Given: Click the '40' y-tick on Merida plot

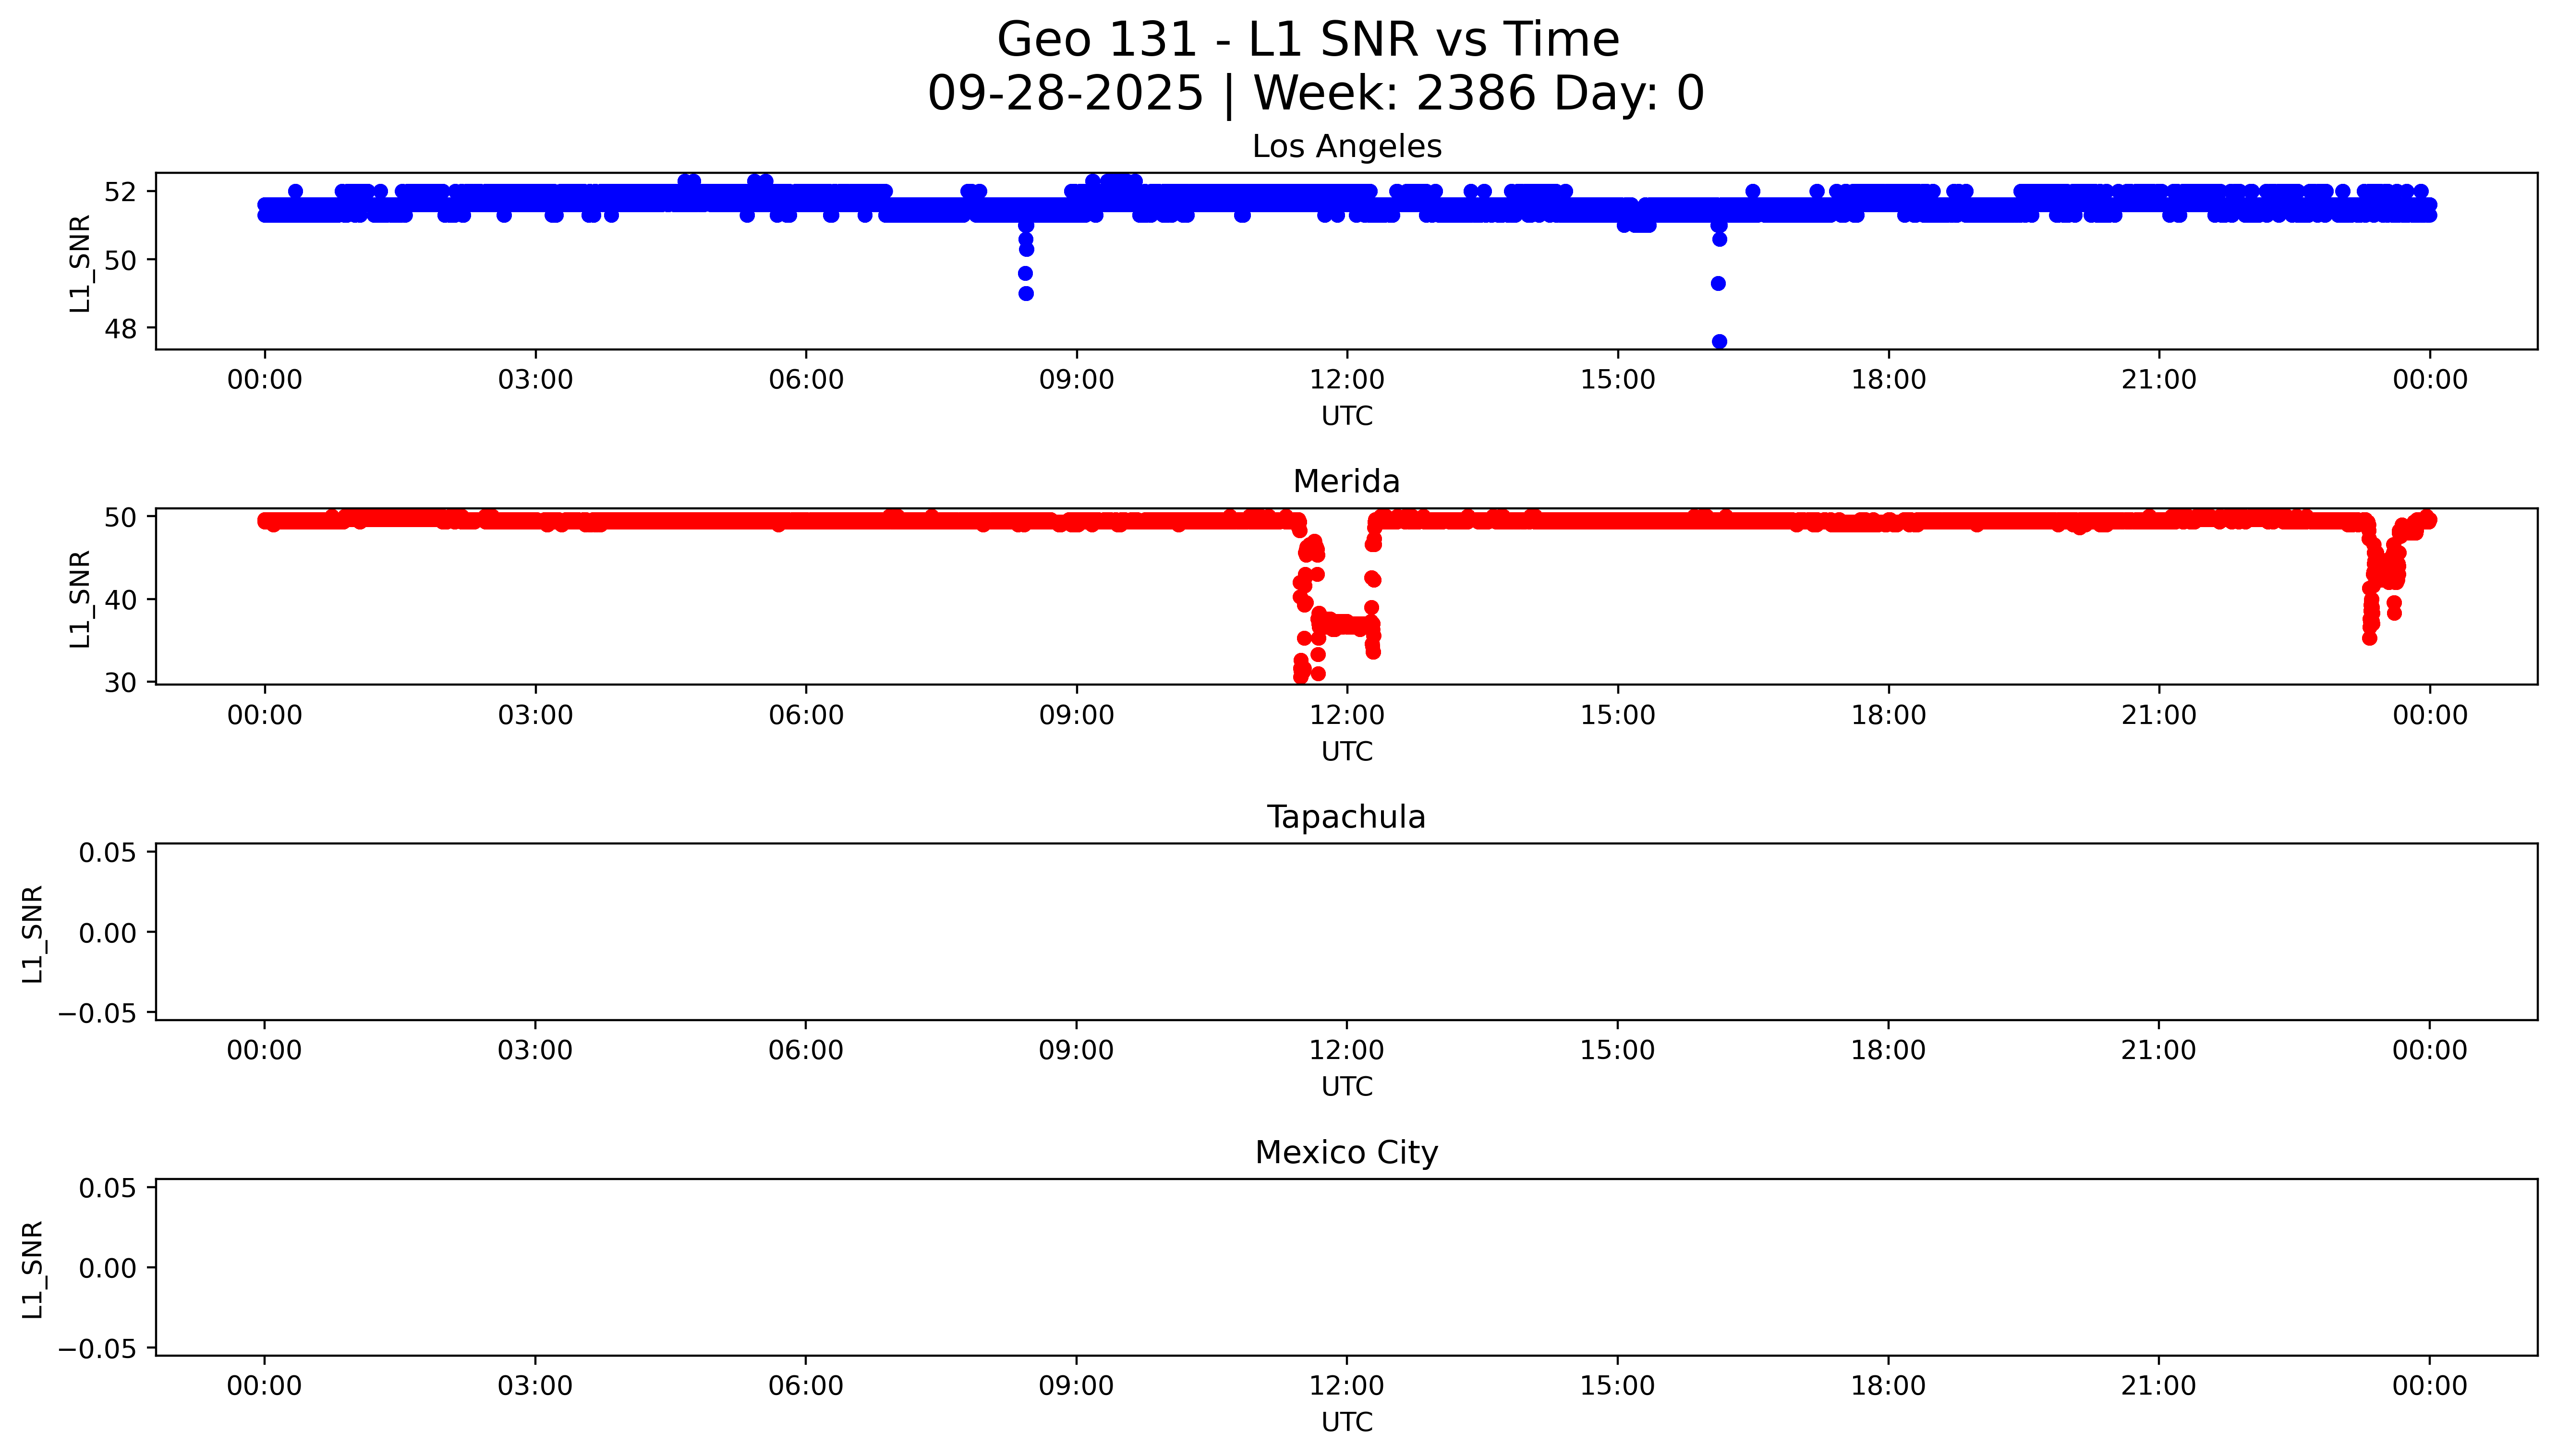Looking at the screenshot, I should coord(120,600).
